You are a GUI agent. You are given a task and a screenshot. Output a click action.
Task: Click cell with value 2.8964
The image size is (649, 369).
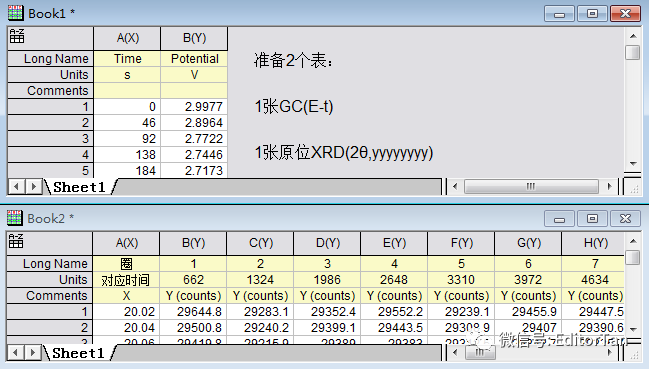194,123
